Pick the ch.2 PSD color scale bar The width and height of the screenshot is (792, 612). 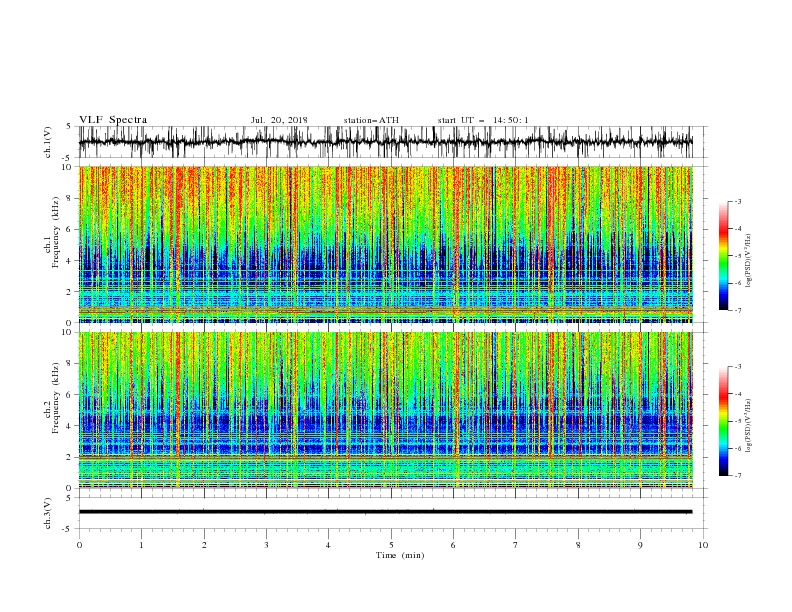click(723, 421)
